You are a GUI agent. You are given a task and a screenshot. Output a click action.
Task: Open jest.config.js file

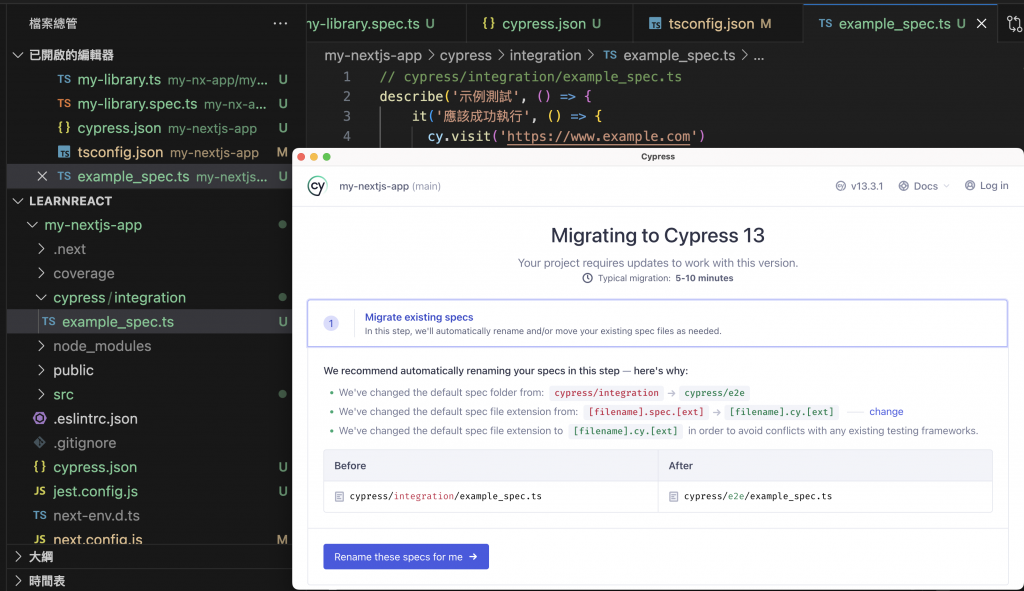click(150, 490)
